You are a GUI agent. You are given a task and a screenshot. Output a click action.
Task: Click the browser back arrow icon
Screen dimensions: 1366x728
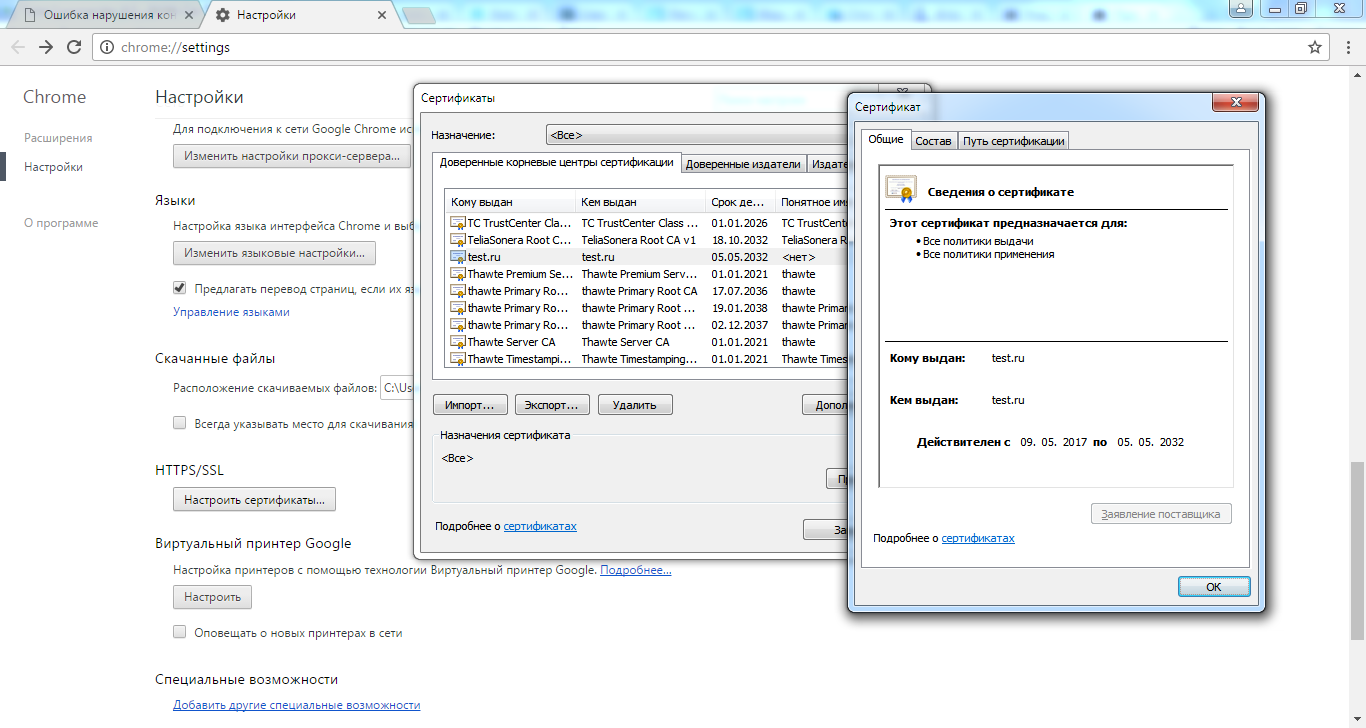tap(18, 47)
